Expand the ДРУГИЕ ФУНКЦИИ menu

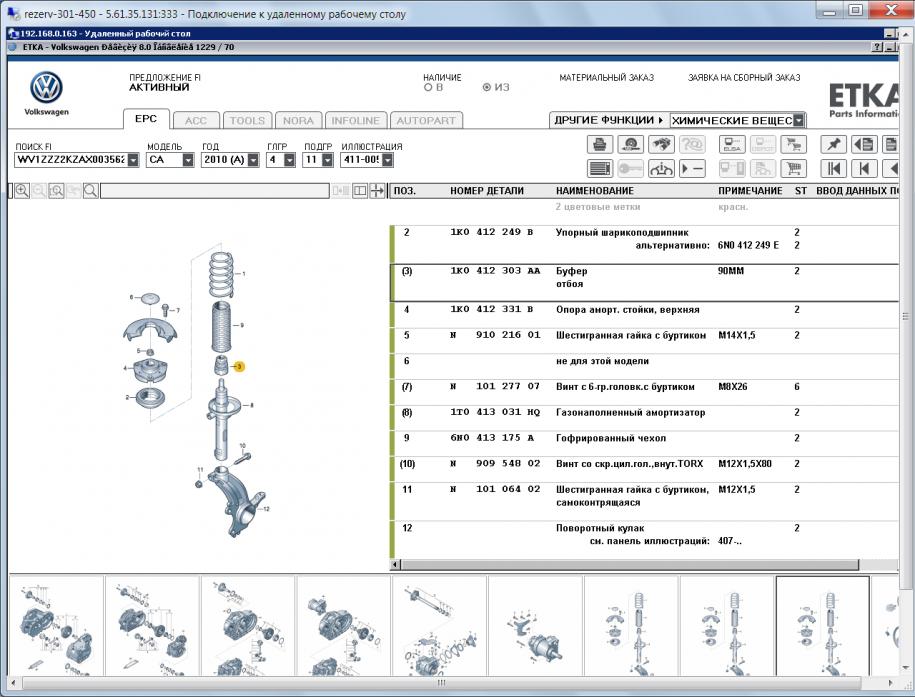(609, 120)
